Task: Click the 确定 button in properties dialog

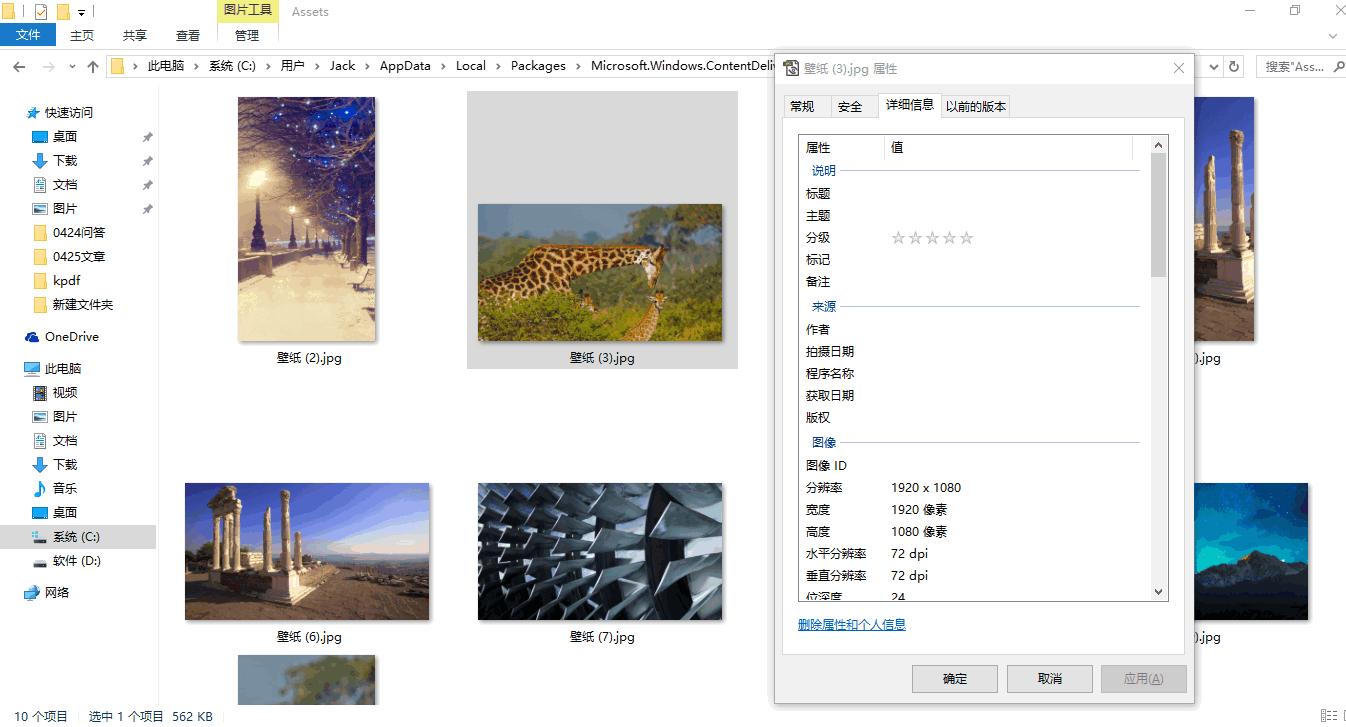Action: (x=953, y=678)
